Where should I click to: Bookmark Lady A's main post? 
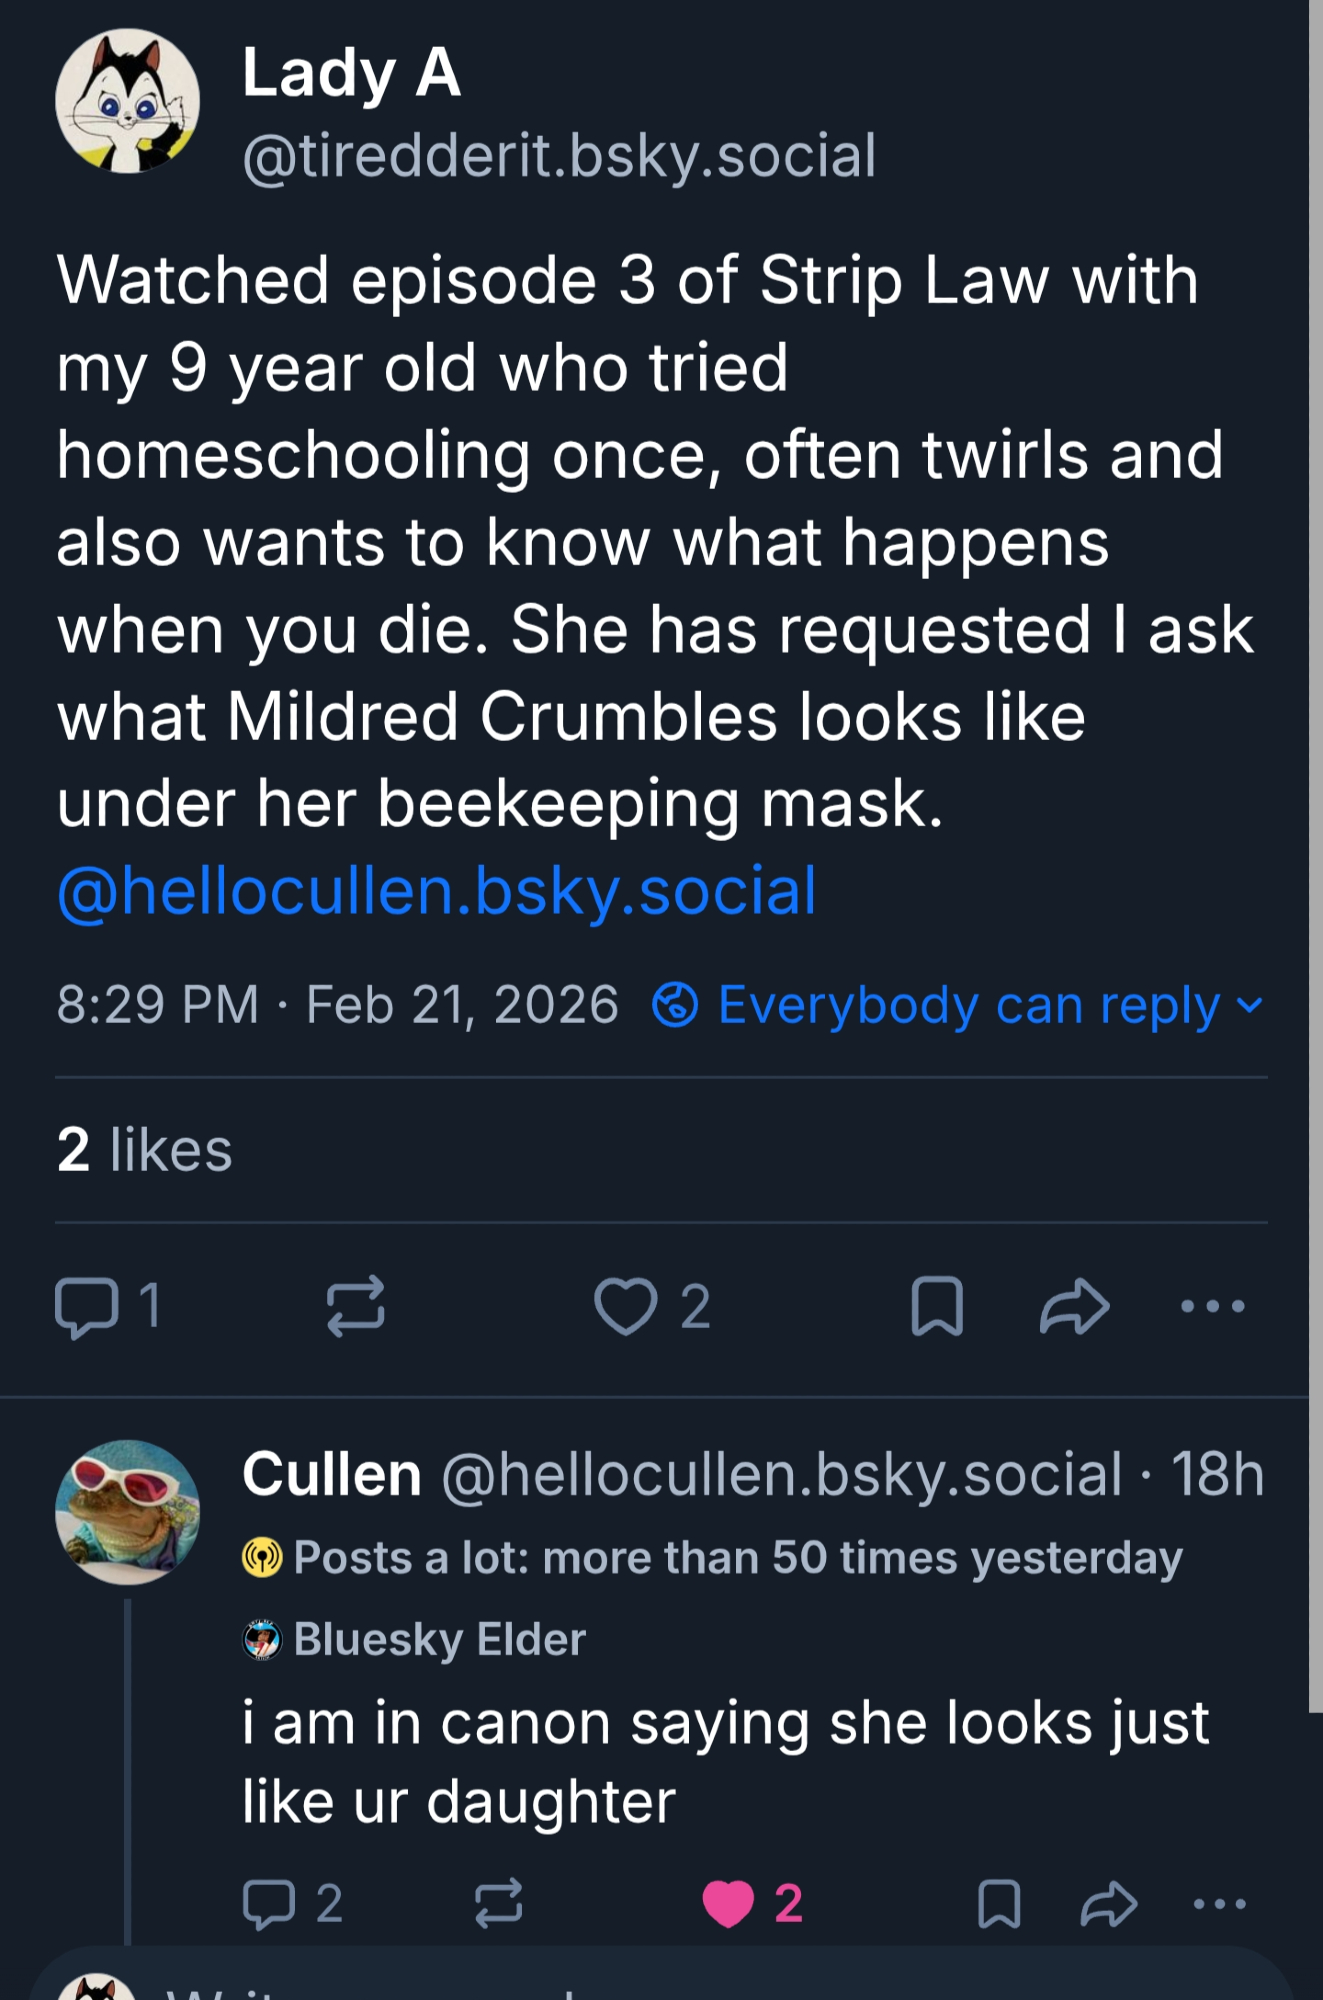(937, 1306)
